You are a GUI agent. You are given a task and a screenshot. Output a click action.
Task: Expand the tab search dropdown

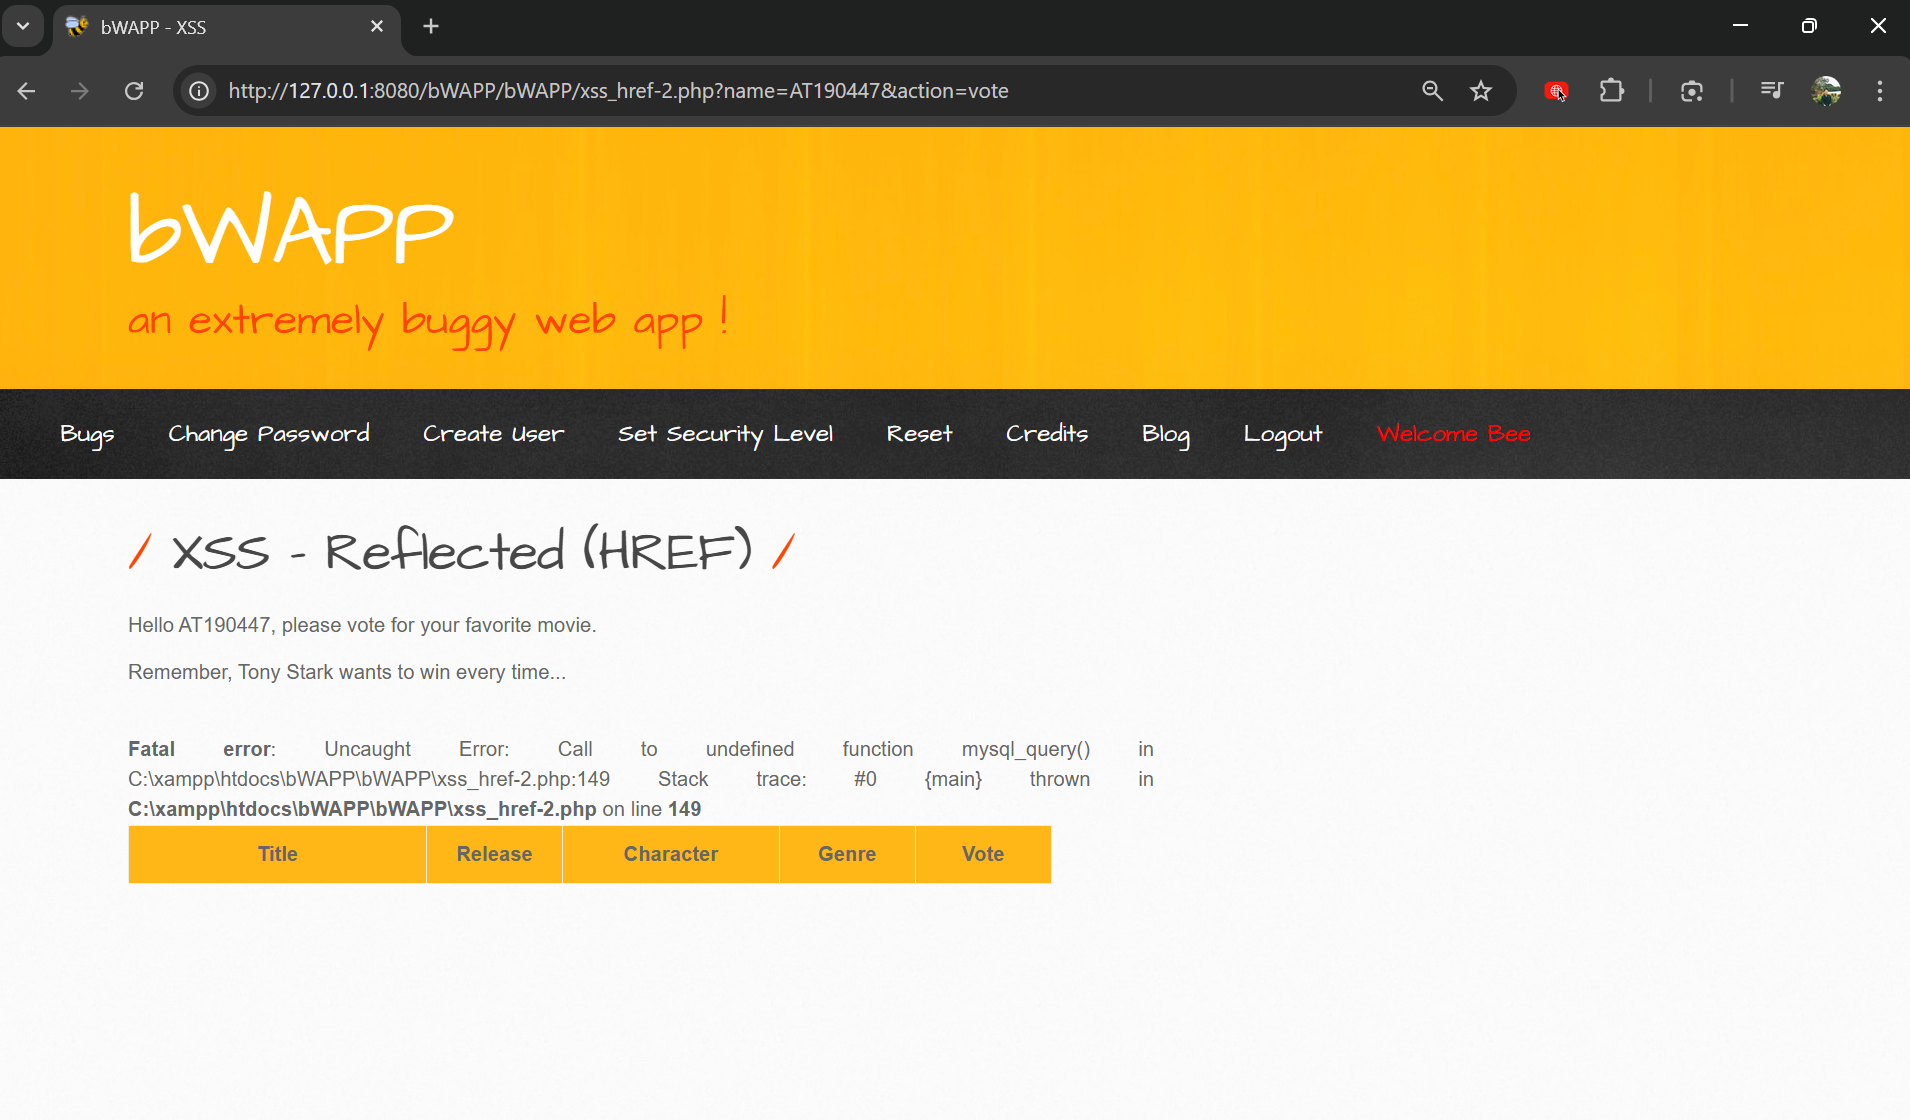point(23,26)
